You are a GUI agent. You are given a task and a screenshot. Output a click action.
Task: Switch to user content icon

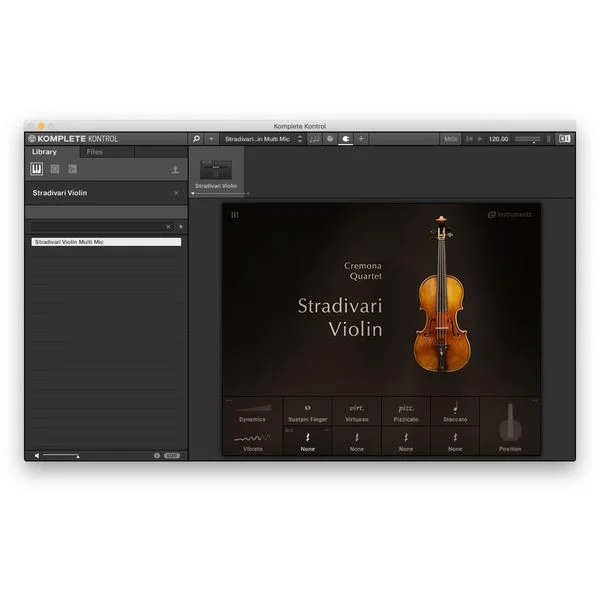tap(175, 170)
